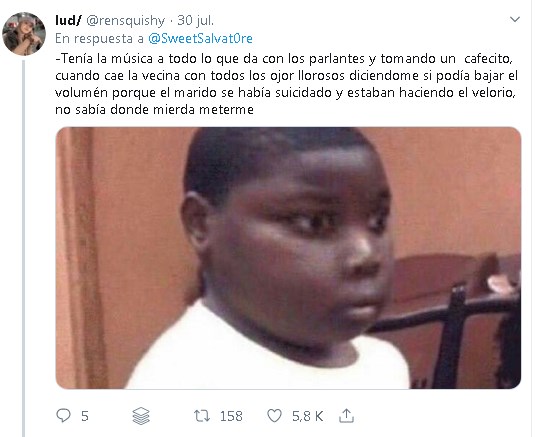The width and height of the screenshot is (538, 437).
Task: Like the tweet with the heart icon
Action: 274,416
